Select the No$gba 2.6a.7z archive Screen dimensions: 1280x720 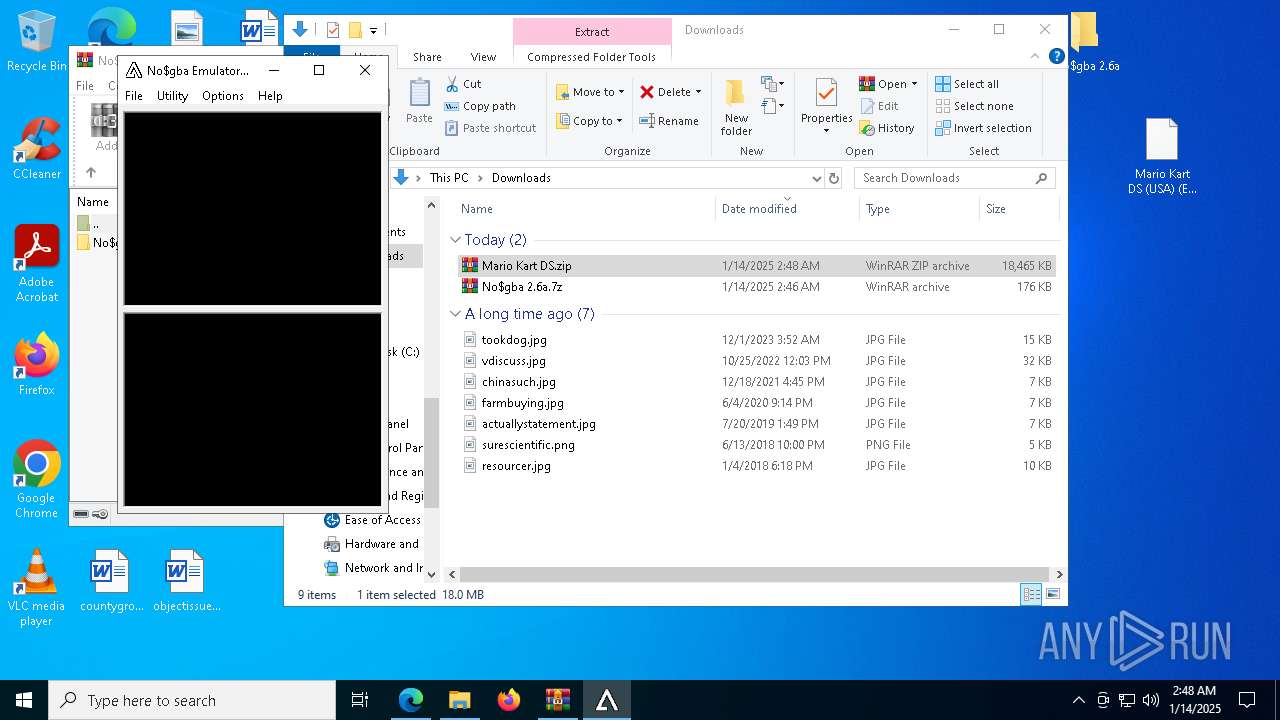click(x=757, y=287)
